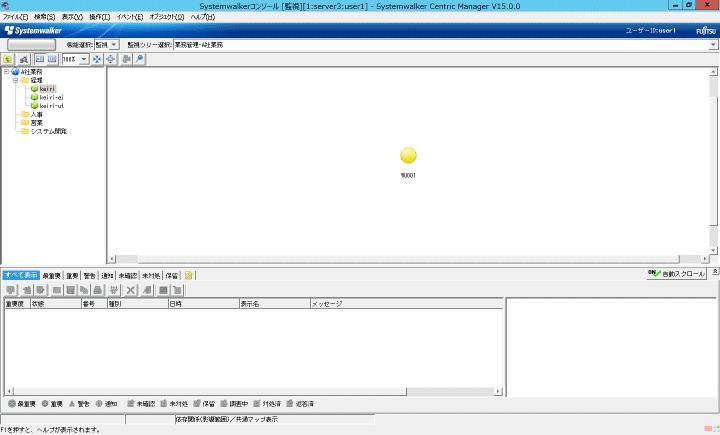This screenshot has width=720, height=435.
Task: Switch to the 最重要 event tab
Action: point(51,276)
